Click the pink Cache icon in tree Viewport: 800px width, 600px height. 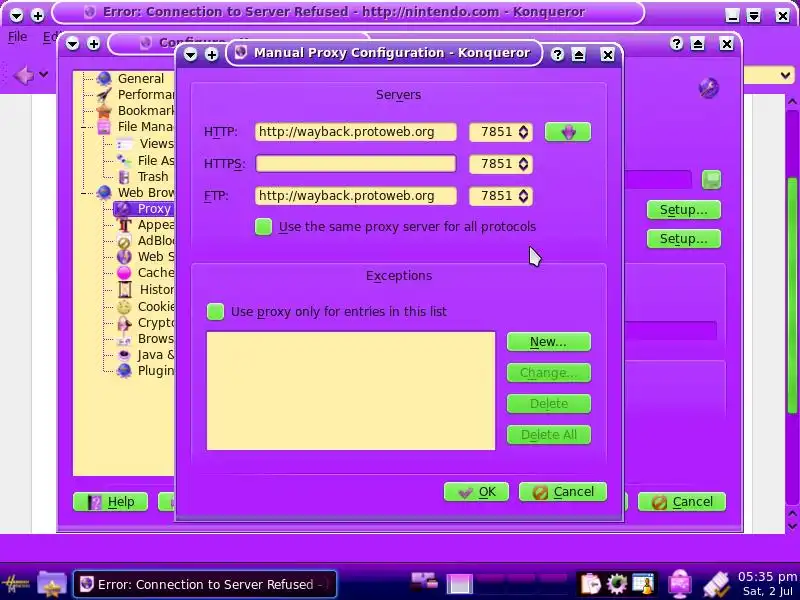coord(124,273)
